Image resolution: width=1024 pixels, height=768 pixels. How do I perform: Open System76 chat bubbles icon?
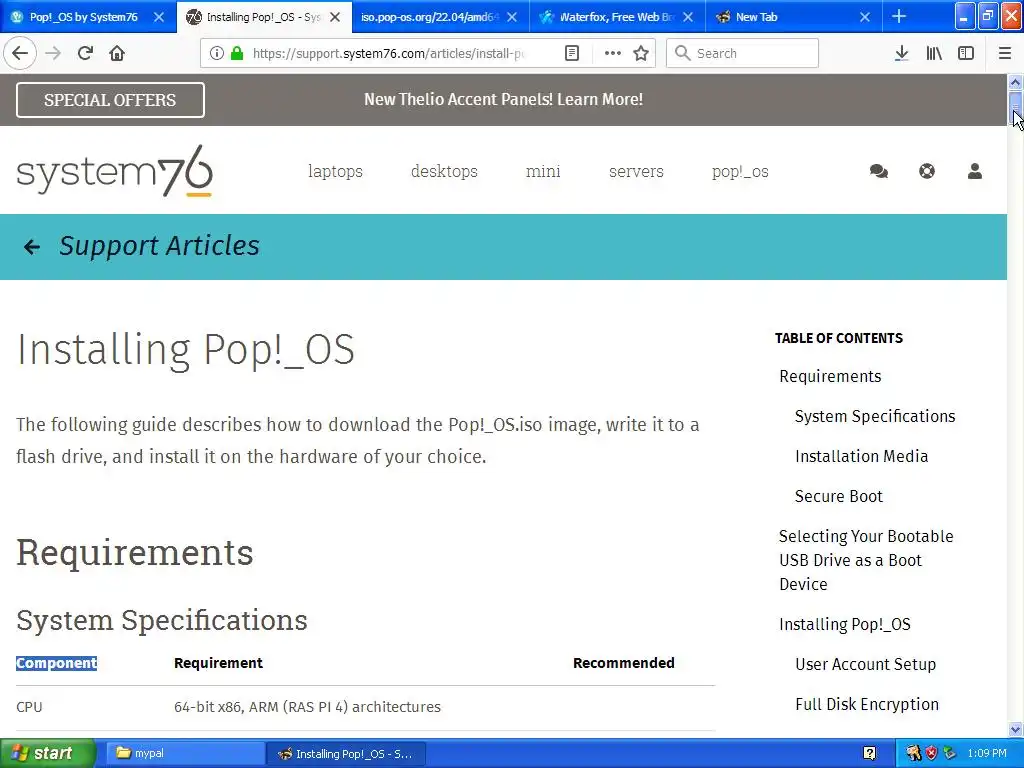coord(878,171)
